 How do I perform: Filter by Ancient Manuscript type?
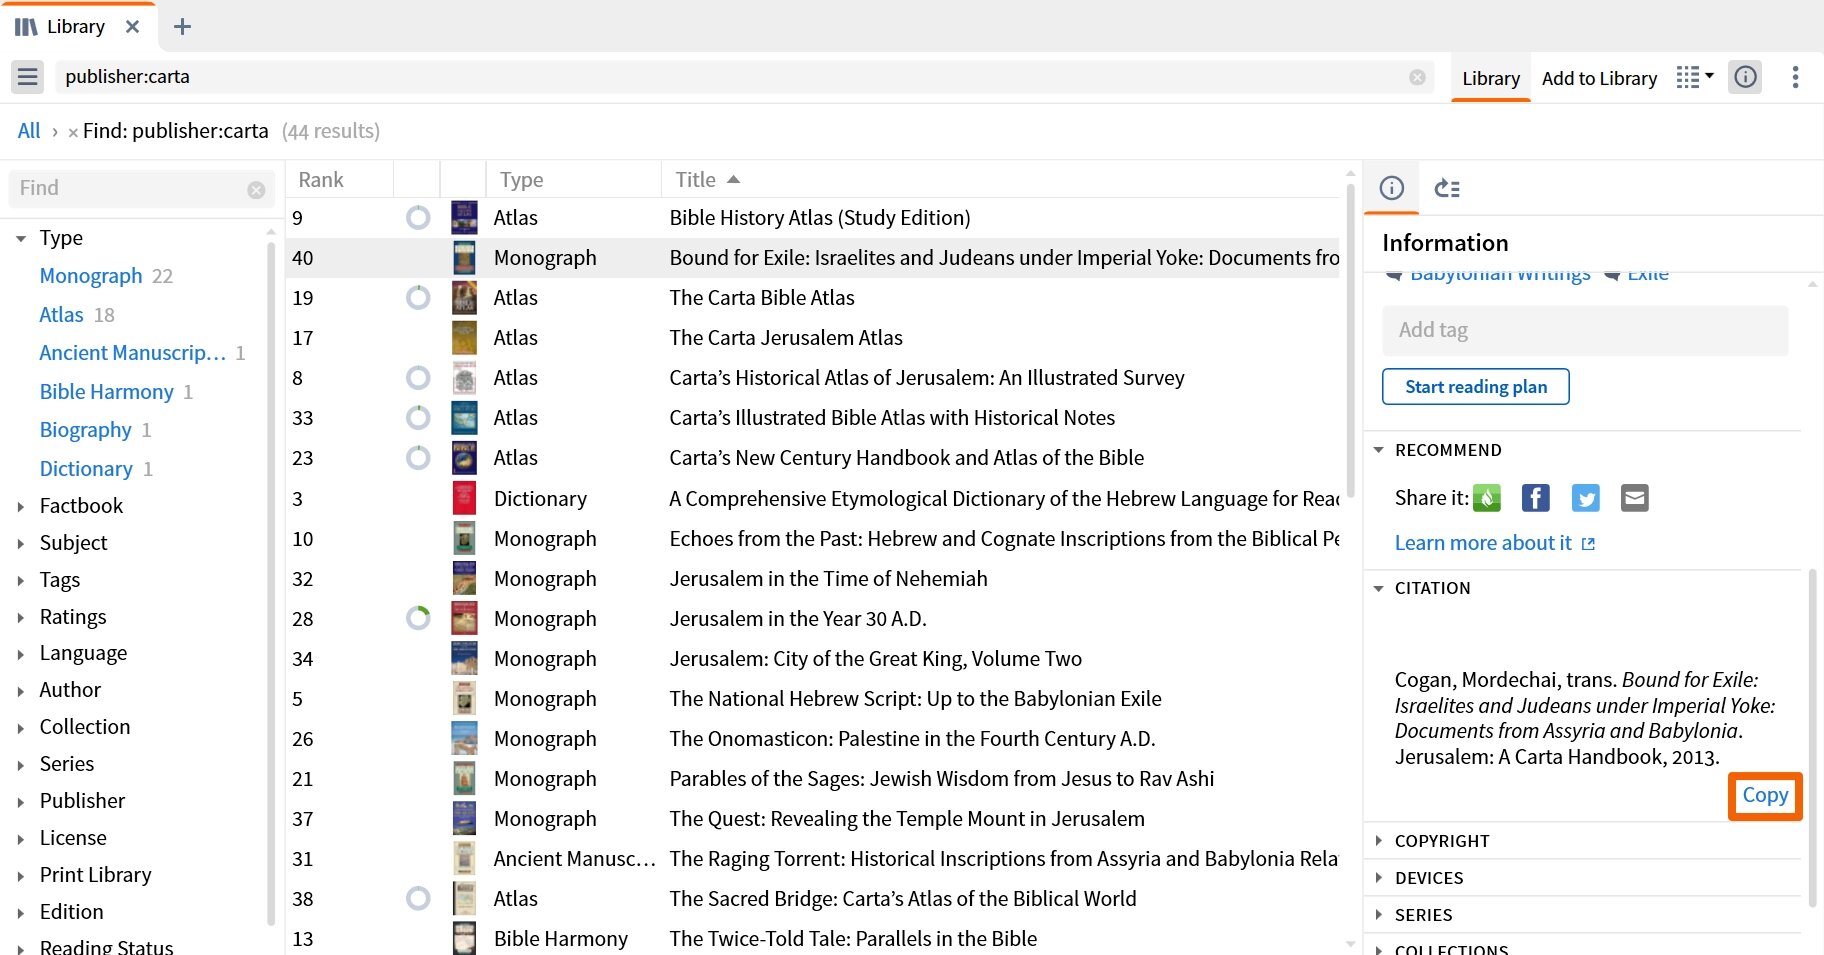(133, 353)
